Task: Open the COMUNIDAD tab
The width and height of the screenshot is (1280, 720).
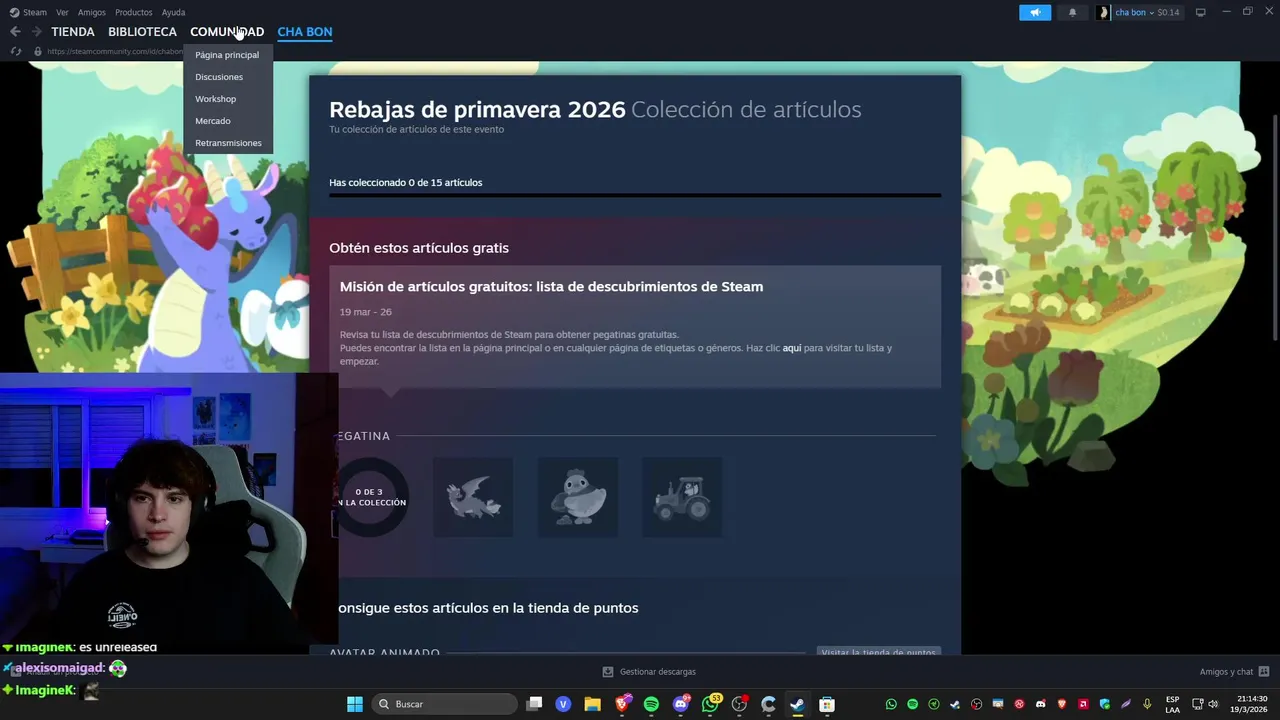Action: pos(227,32)
